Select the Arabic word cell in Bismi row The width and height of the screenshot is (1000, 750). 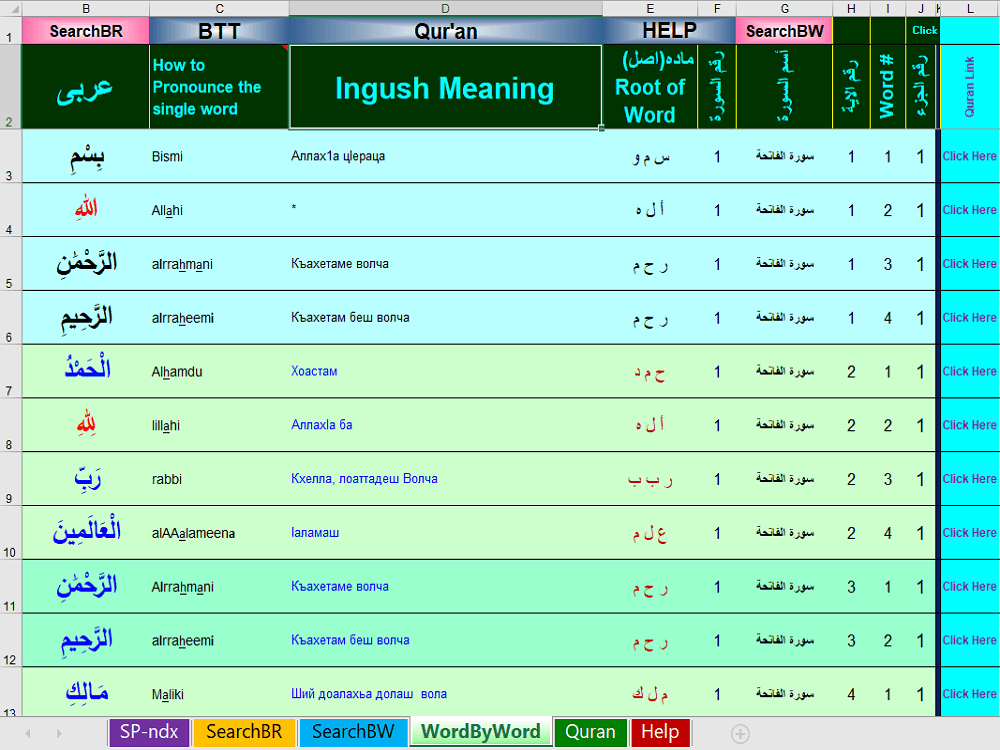[x=85, y=156]
